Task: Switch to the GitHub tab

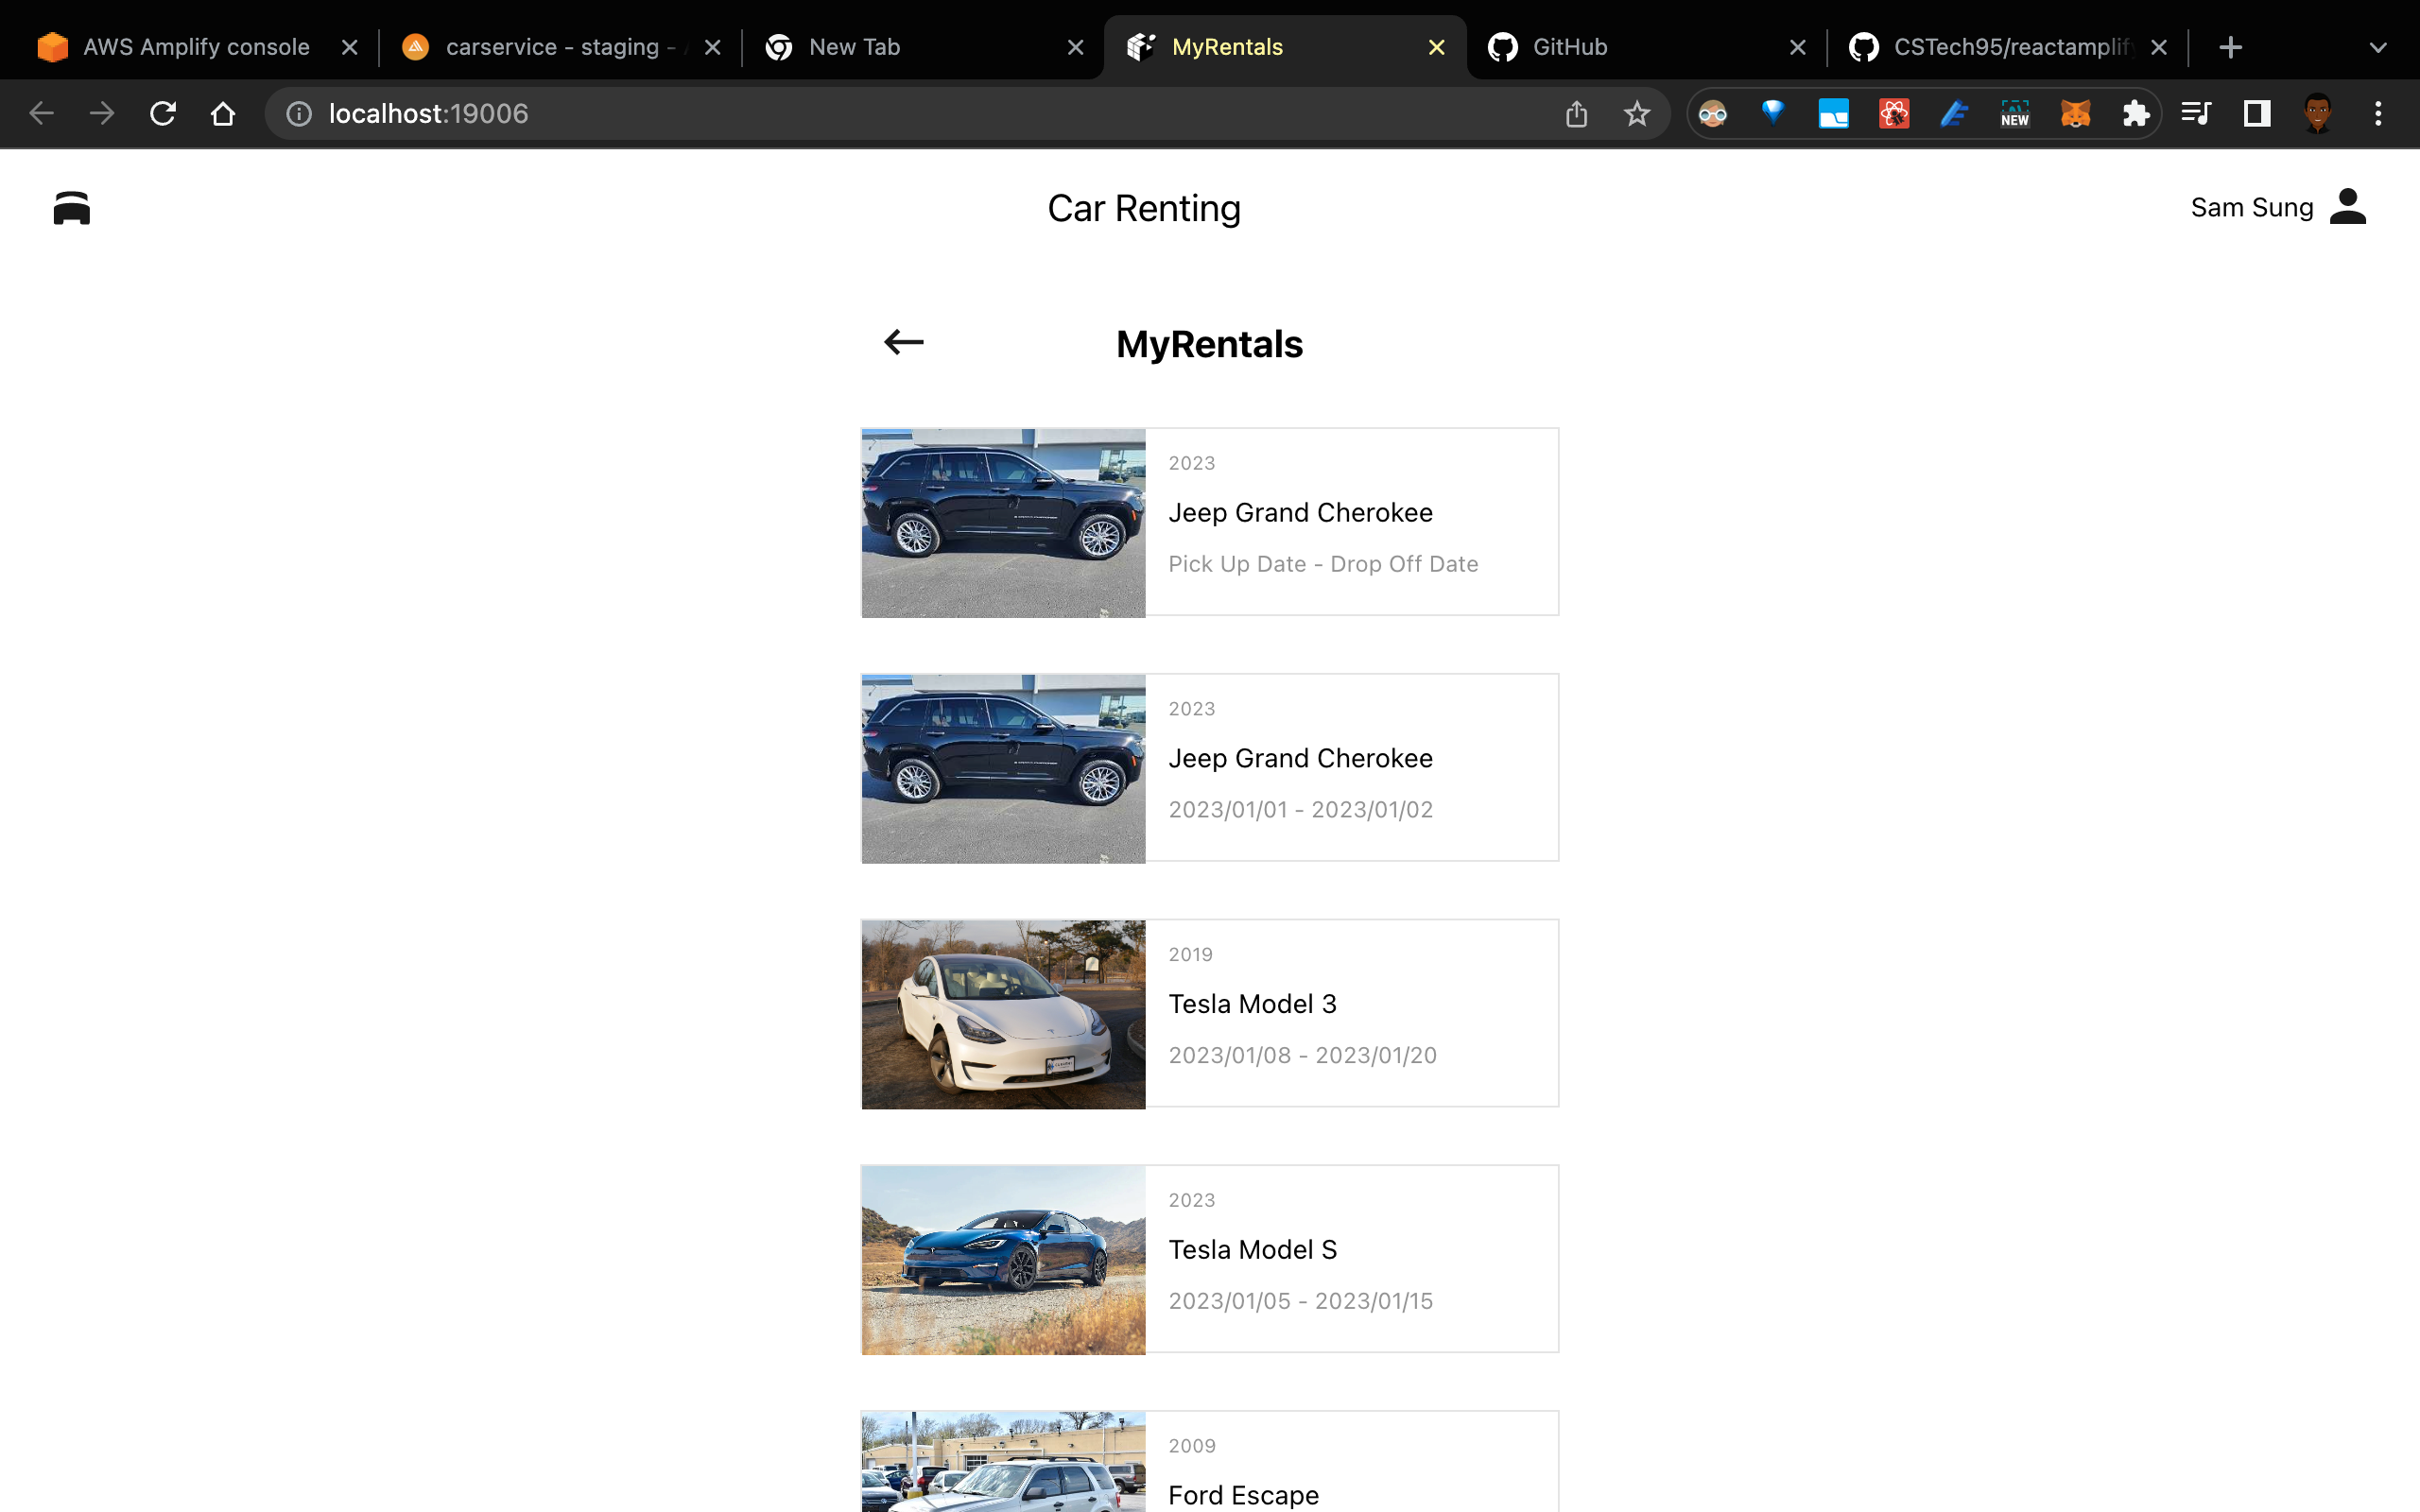Action: (1570, 47)
